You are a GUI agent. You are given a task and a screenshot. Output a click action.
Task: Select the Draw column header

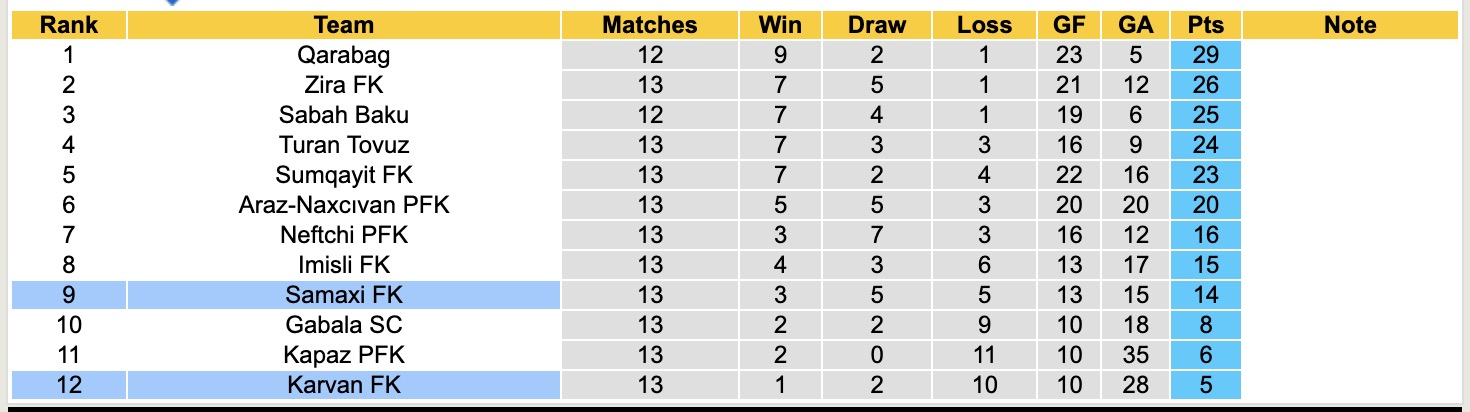877,26
